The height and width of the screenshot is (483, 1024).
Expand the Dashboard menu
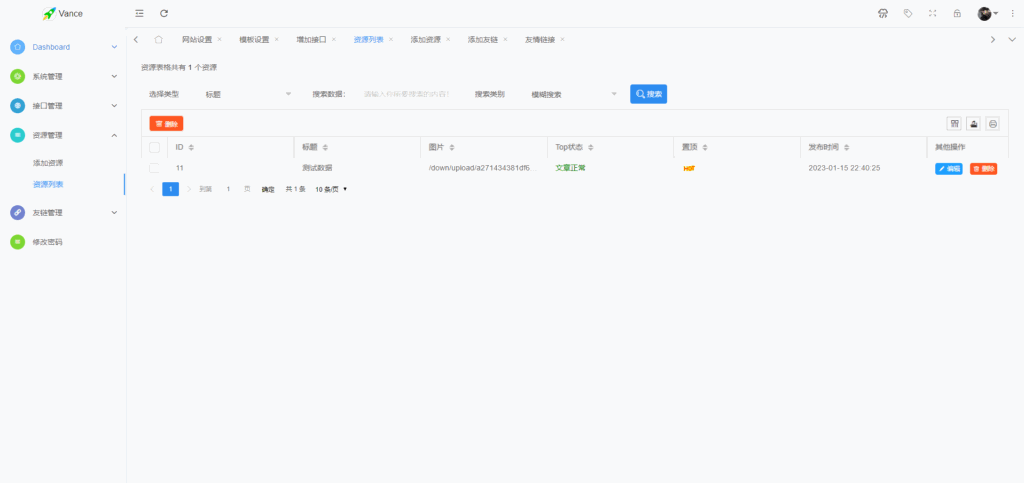coord(114,47)
